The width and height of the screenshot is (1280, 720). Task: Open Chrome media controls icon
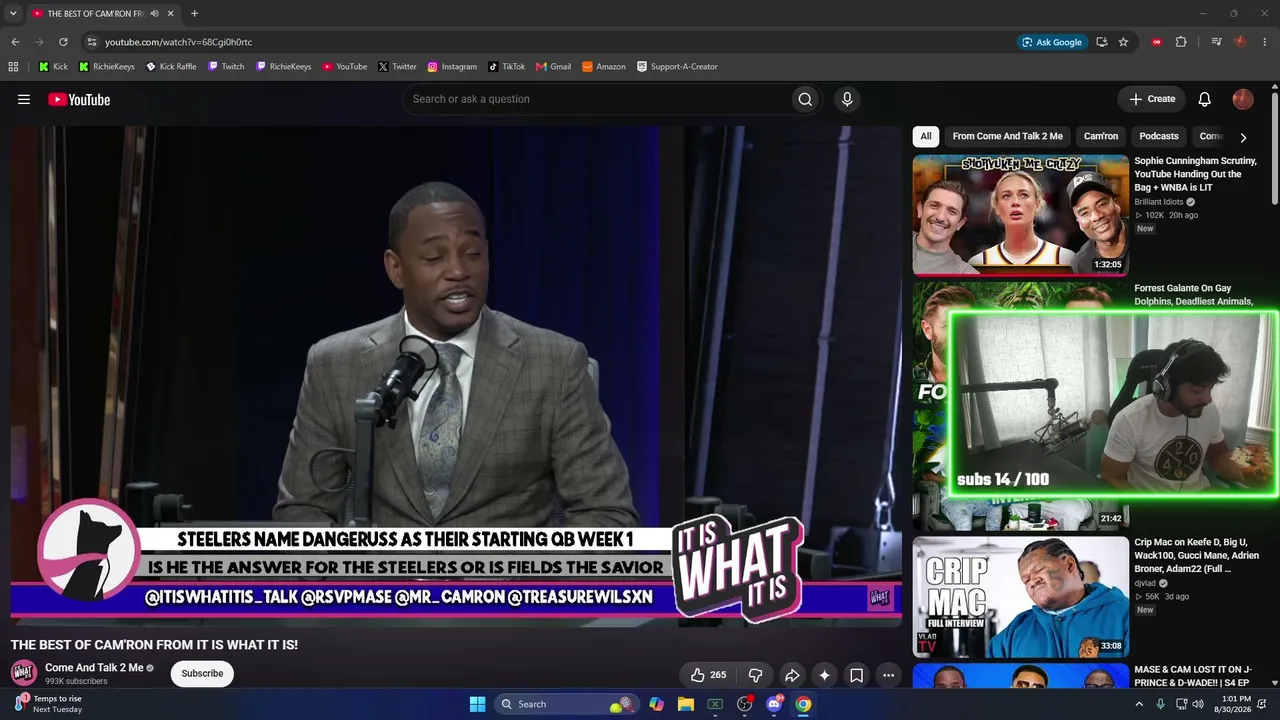click(x=1216, y=42)
